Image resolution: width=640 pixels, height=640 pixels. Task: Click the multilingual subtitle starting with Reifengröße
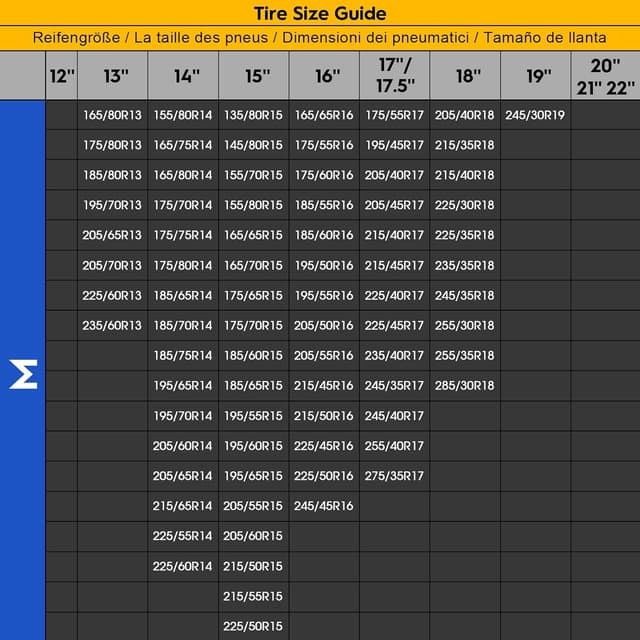point(320,38)
